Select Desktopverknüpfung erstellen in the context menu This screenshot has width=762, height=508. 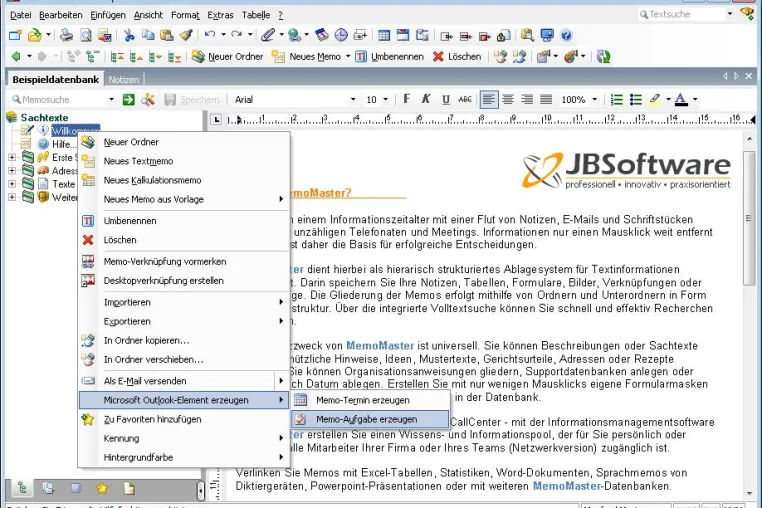(x=184, y=280)
